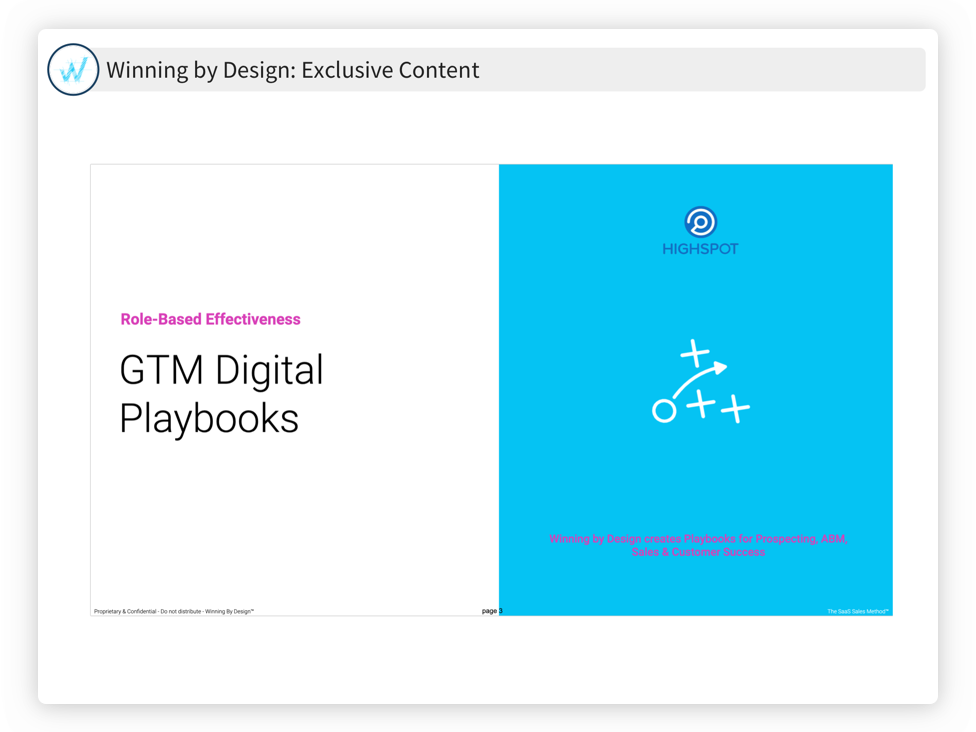
Task: Click 'The SaaS Sales Method' footer text
Action: 857,611
